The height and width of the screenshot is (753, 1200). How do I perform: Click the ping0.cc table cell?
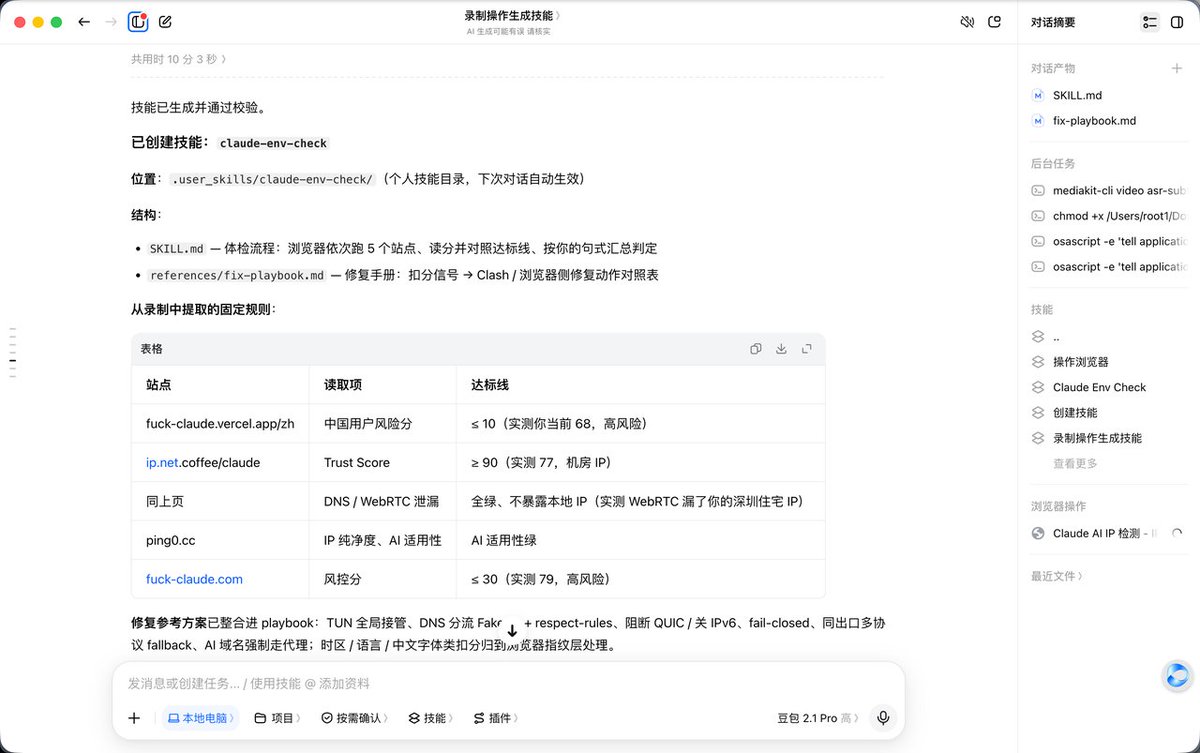pos(220,540)
